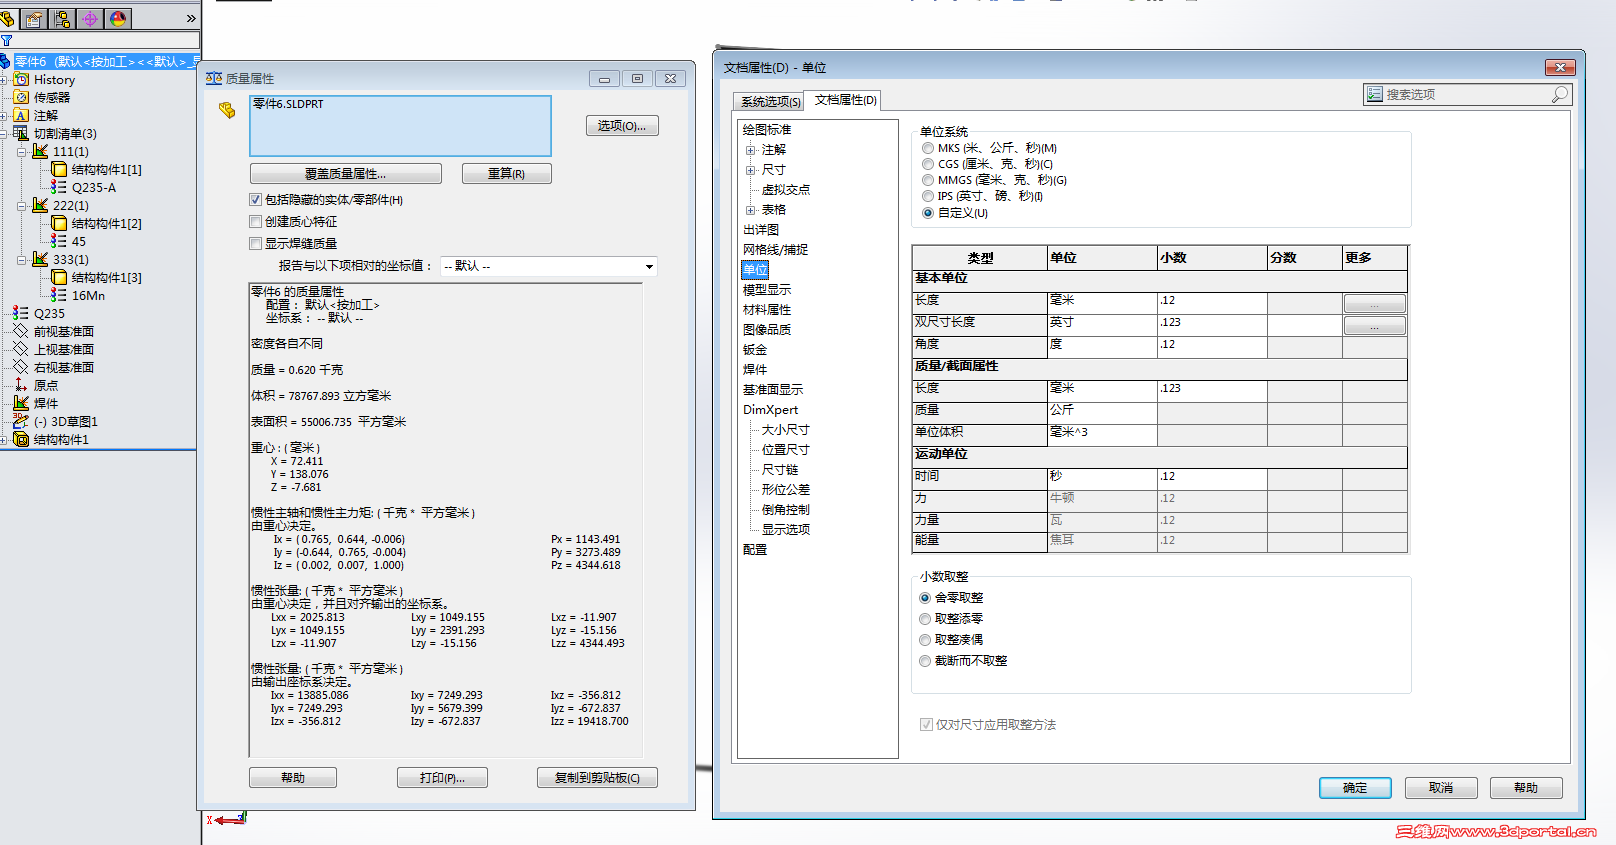Open 图像品质 in the properties list
This screenshot has width=1616, height=845.
point(767,330)
